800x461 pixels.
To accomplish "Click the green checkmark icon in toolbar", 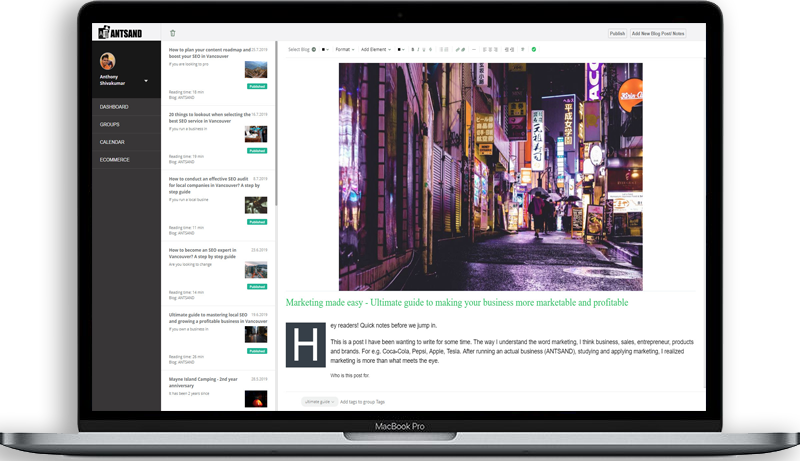I will [x=534, y=49].
